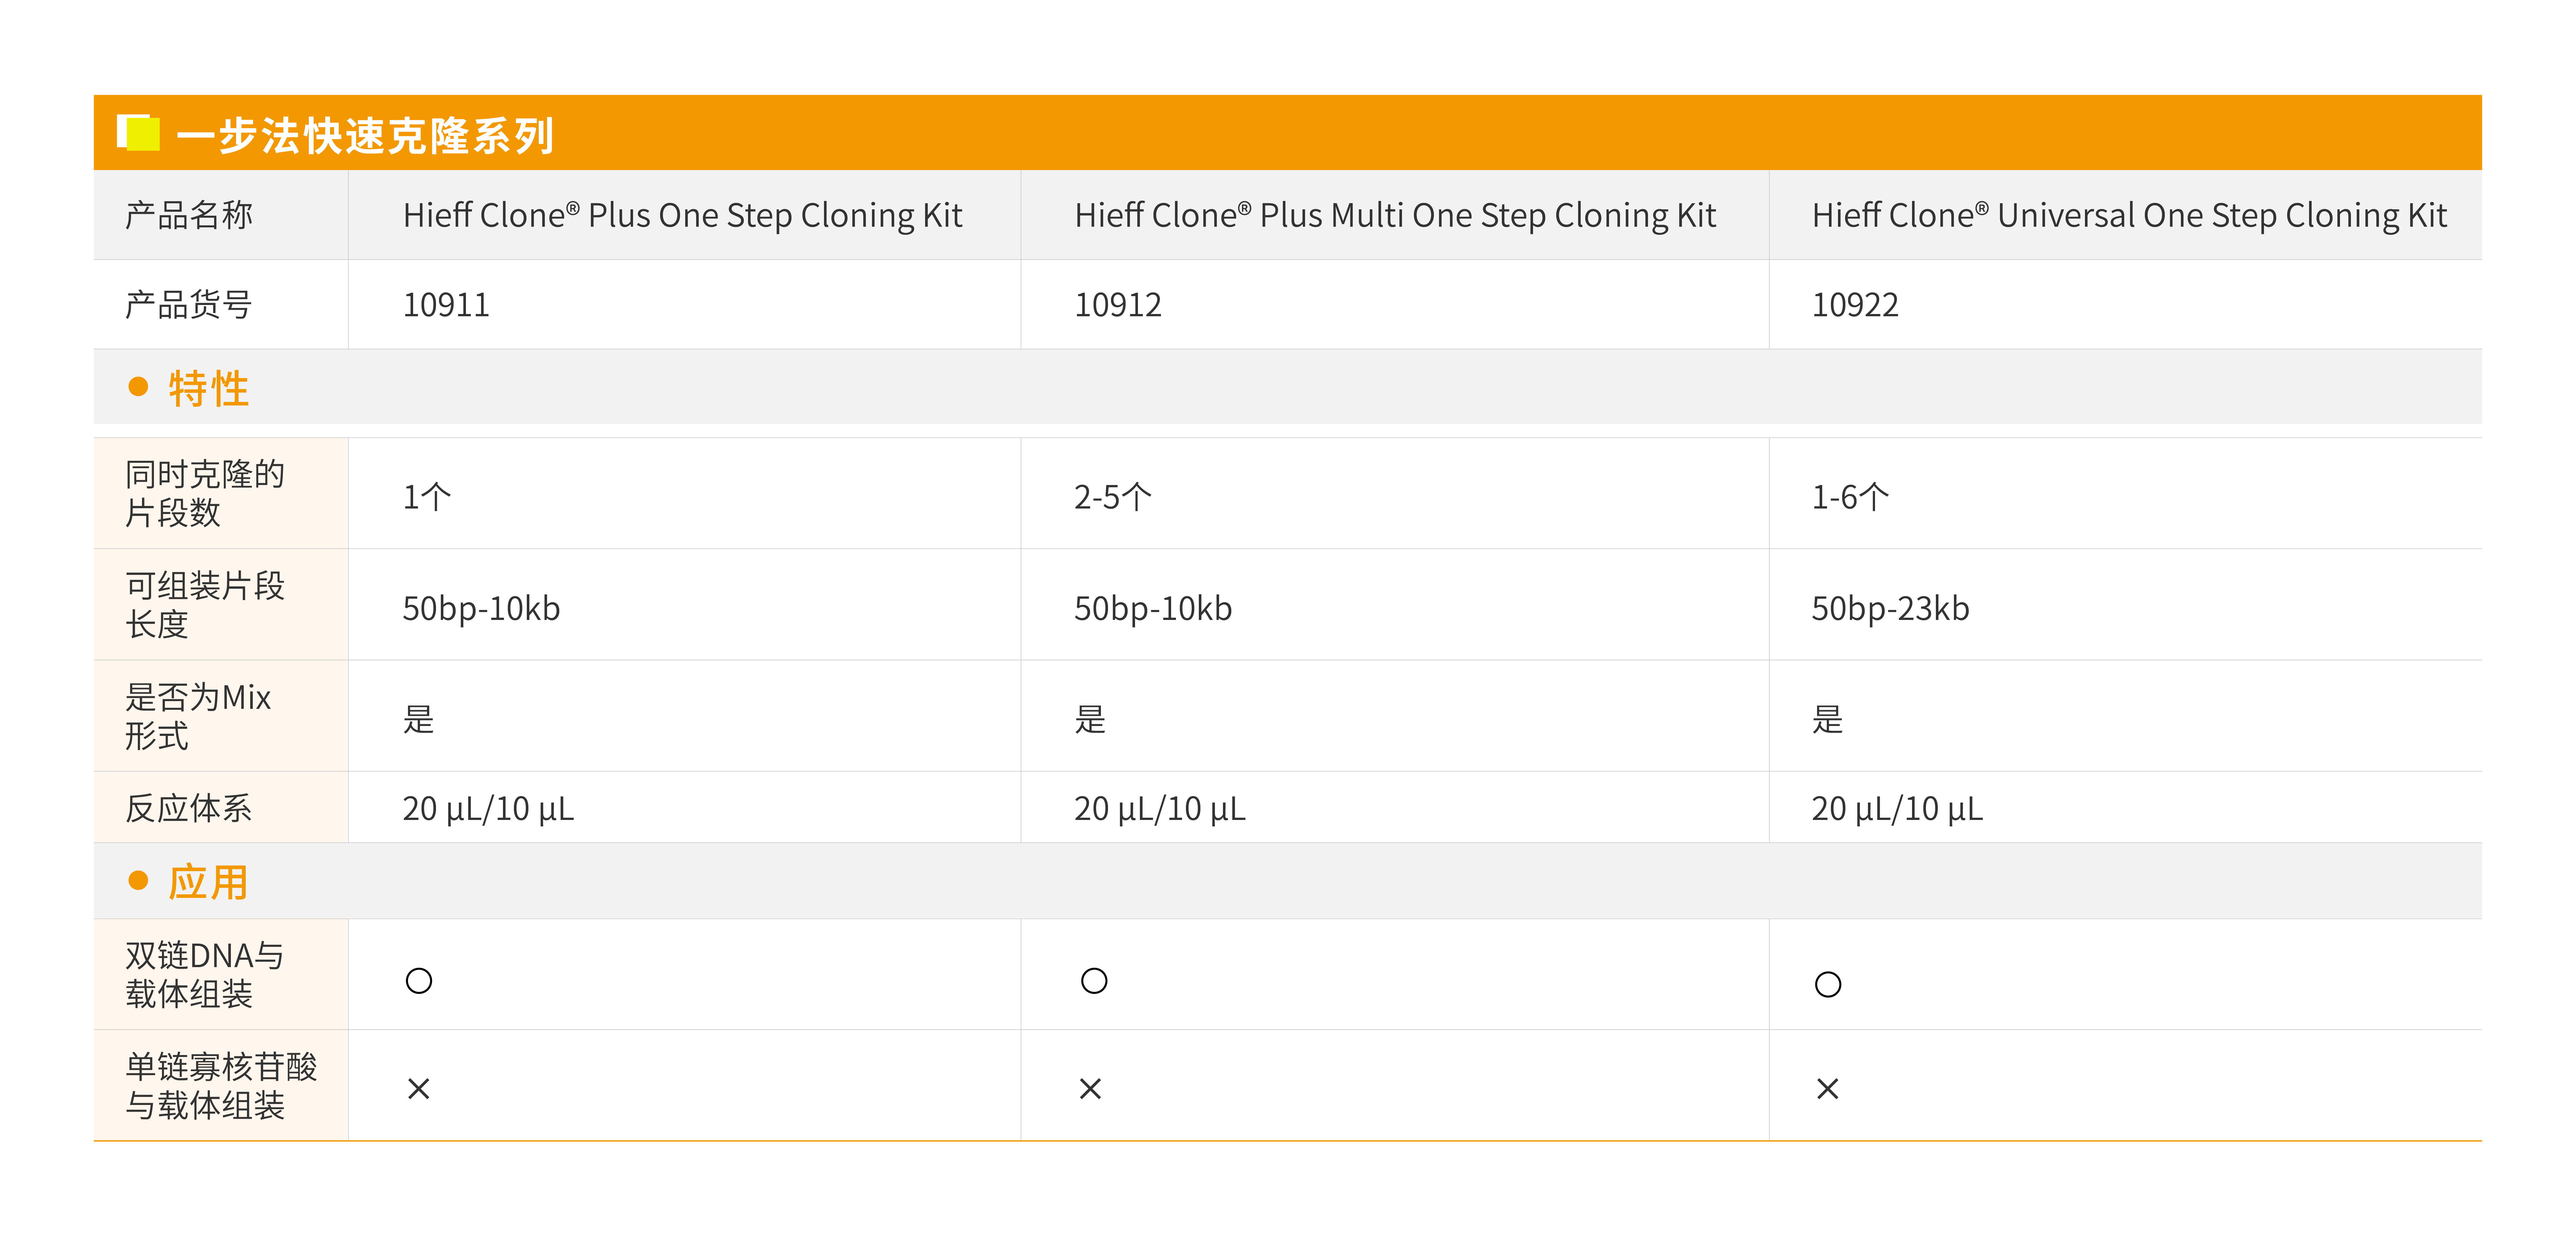The width and height of the screenshot is (2576, 1237).
Task: Click the circle mark under product 10912
Action: (x=1094, y=981)
